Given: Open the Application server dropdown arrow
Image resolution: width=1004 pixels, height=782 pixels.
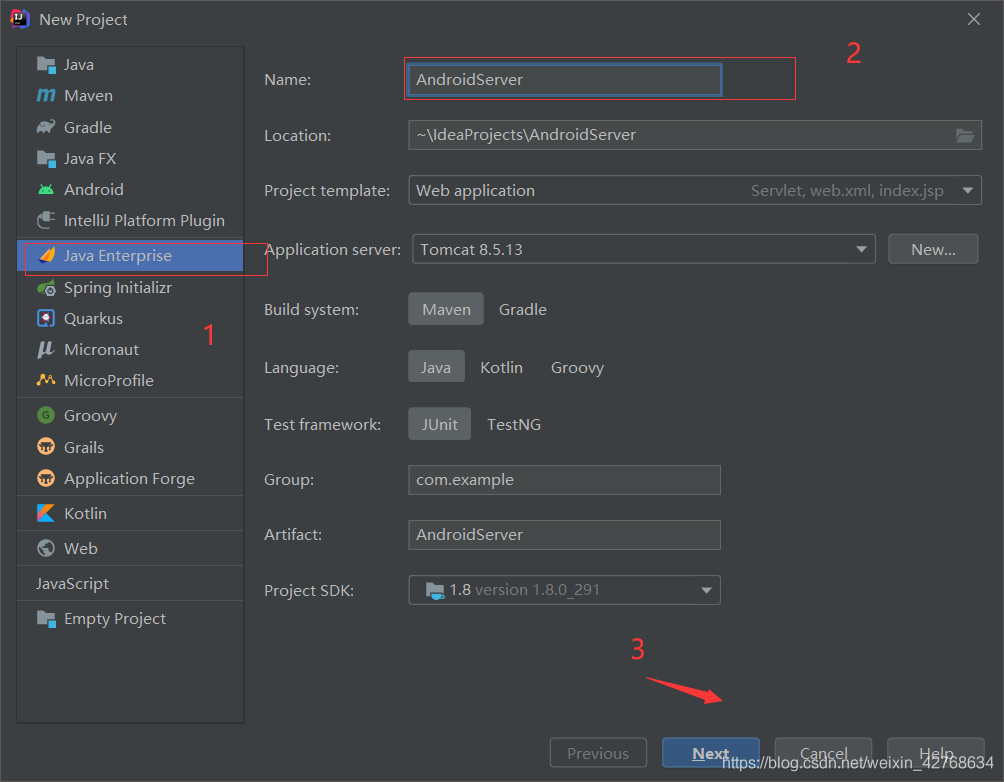Looking at the screenshot, I should [861, 249].
